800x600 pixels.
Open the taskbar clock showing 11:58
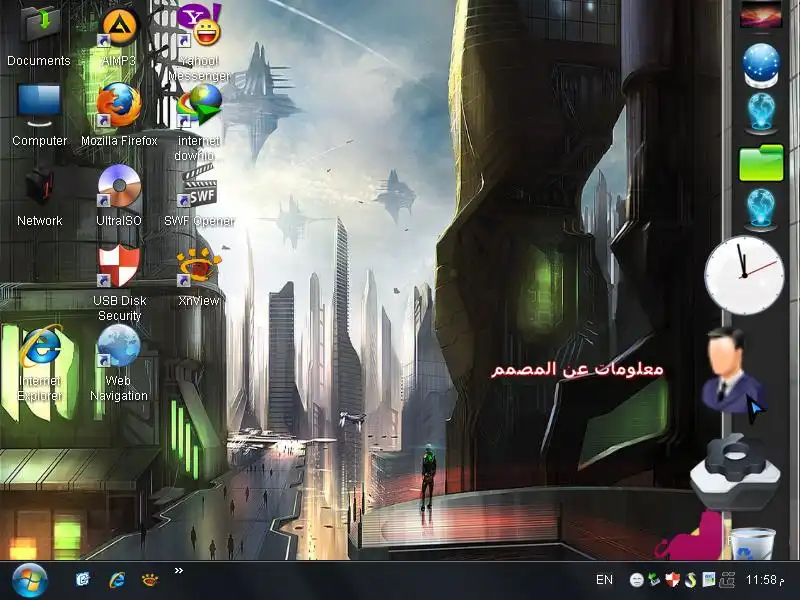click(765, 580)
